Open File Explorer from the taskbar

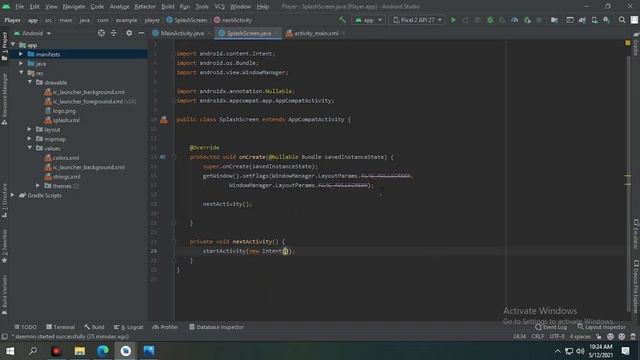[80, 351]
